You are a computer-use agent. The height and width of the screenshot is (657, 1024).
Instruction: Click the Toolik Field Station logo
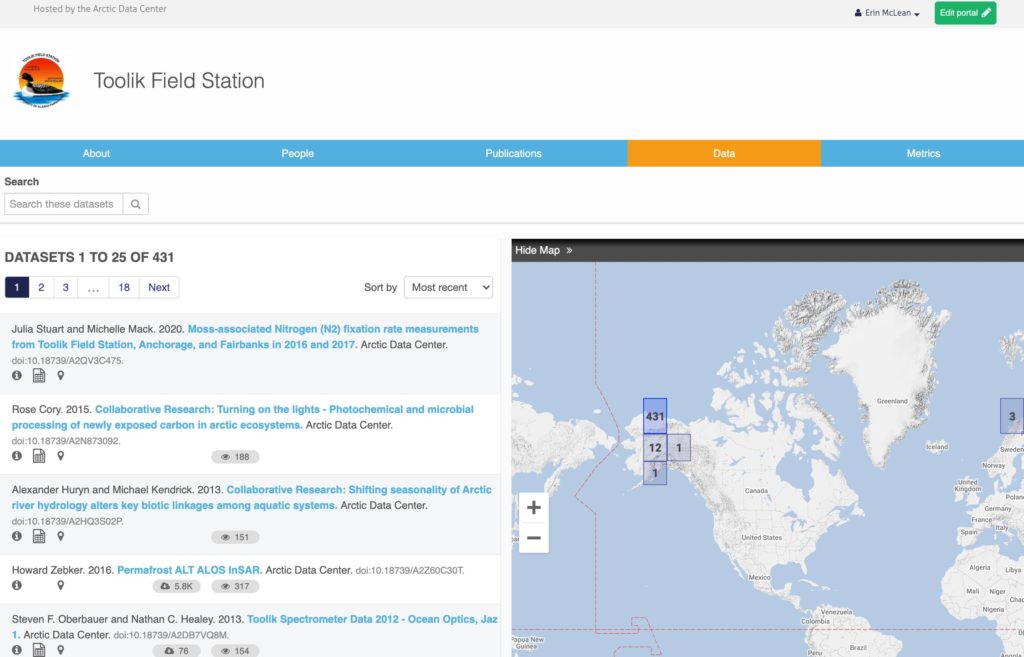pyautogui.click(x=41, y=80)
